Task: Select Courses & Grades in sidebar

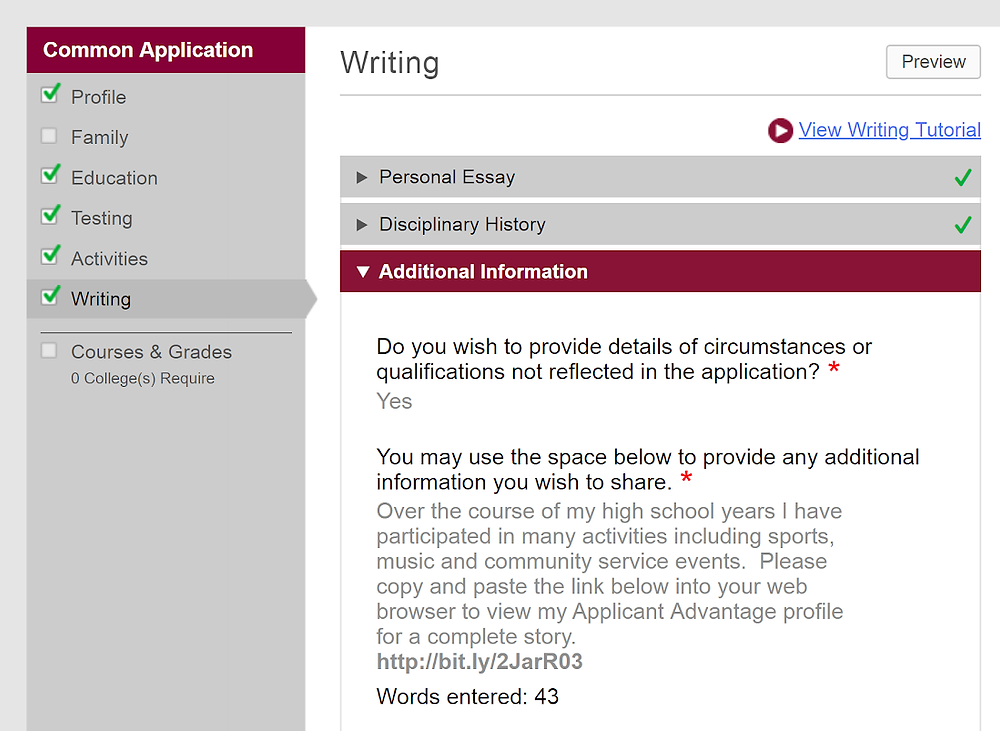Action: [151, 352]
